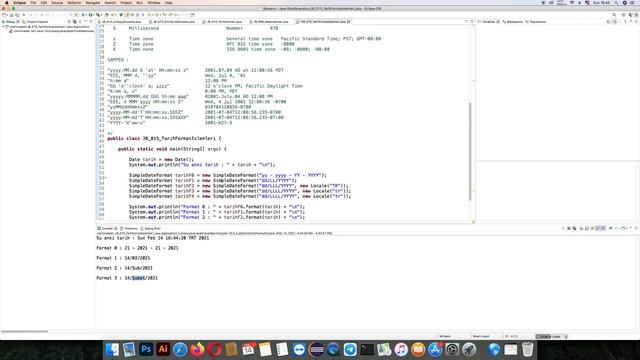
Task: Click 'Date tarih = new Date();' code line
Action: click(x=161, y=160)
